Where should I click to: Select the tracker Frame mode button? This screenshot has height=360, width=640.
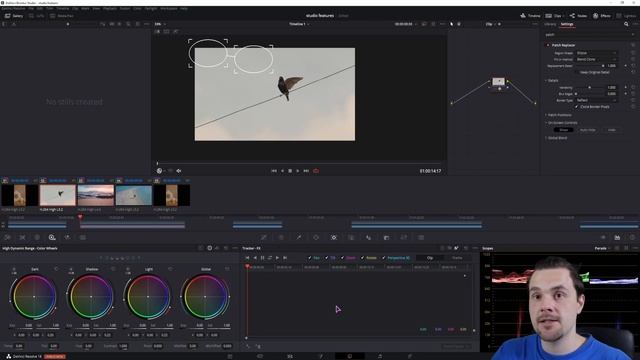pos(457,258)
